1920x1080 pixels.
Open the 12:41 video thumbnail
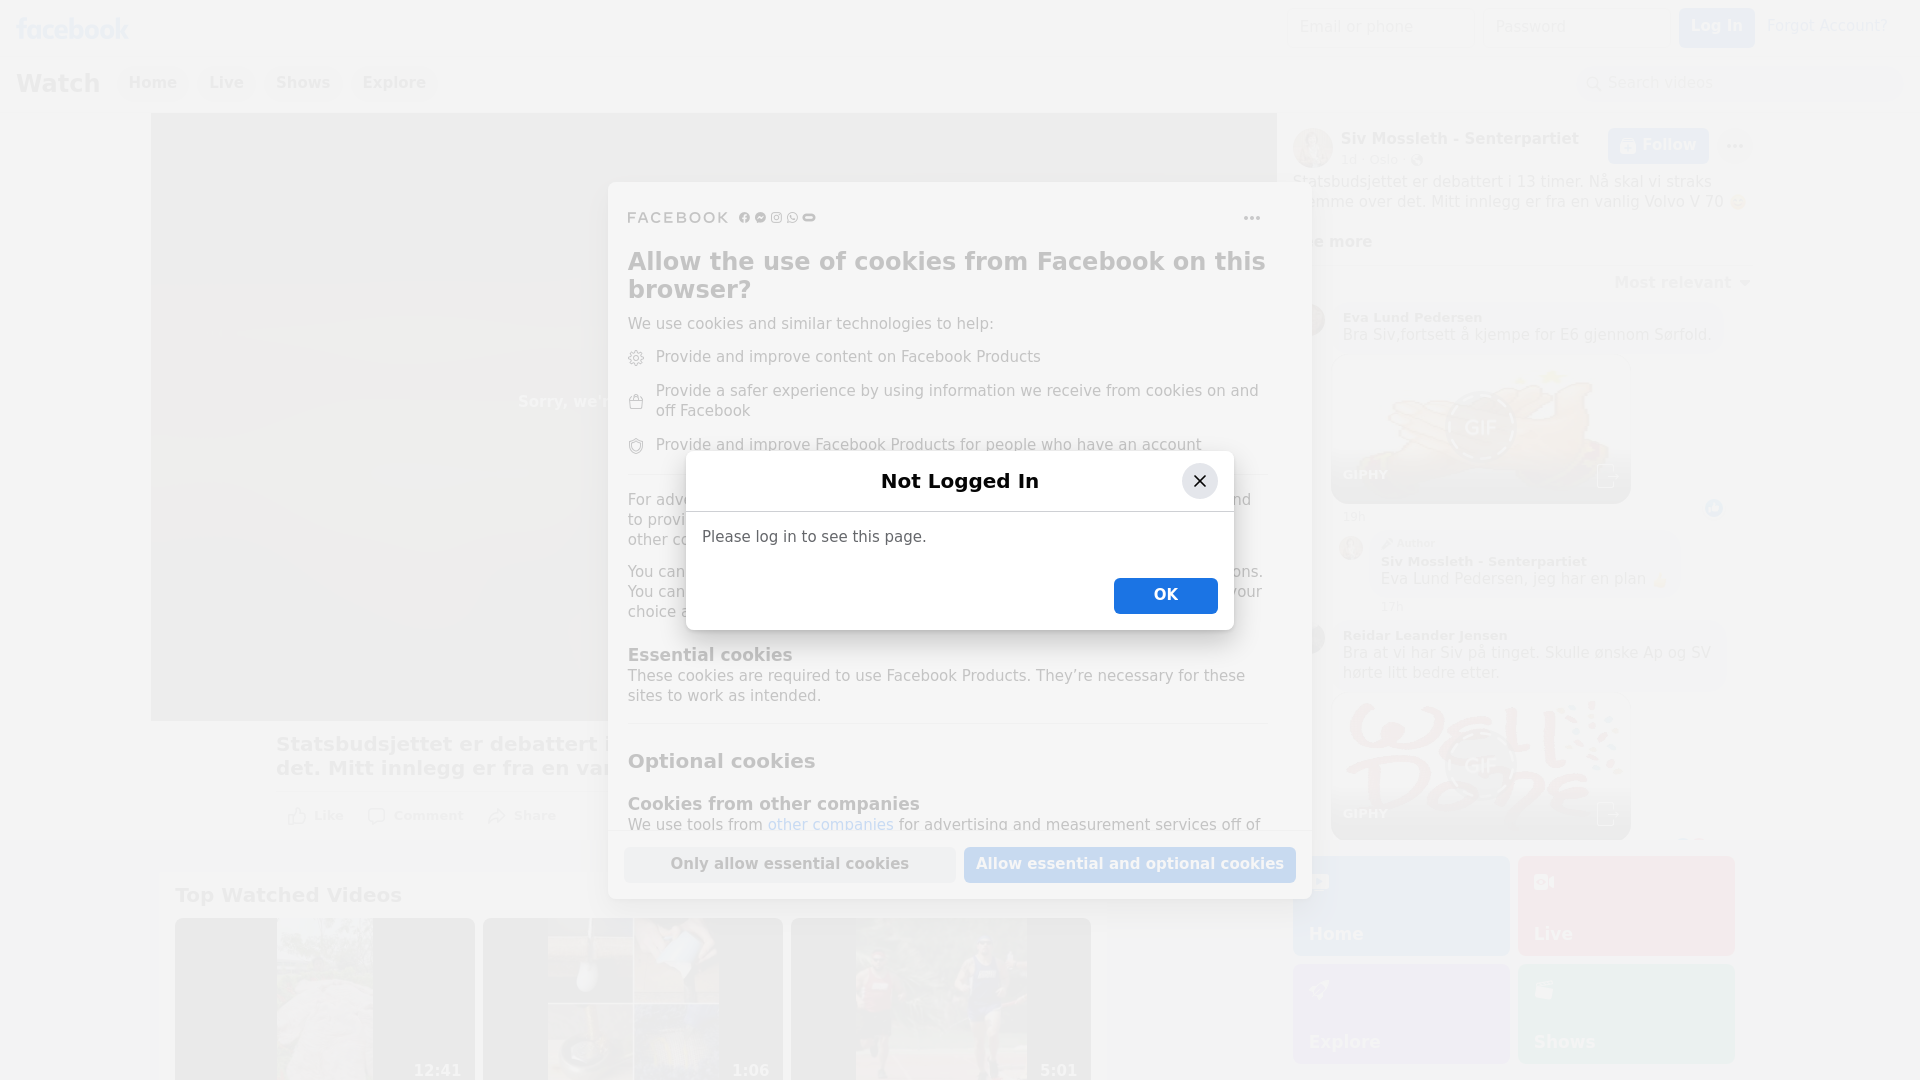pos(324,998)
